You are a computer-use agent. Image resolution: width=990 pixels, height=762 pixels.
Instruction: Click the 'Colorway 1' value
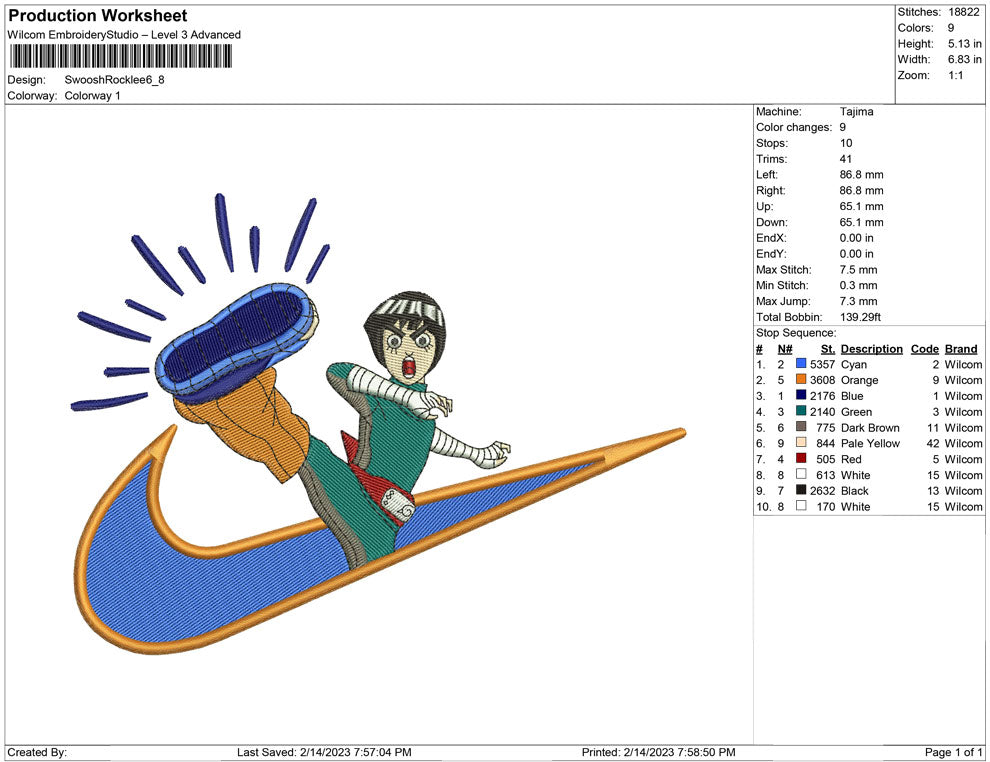coord(92,96)
